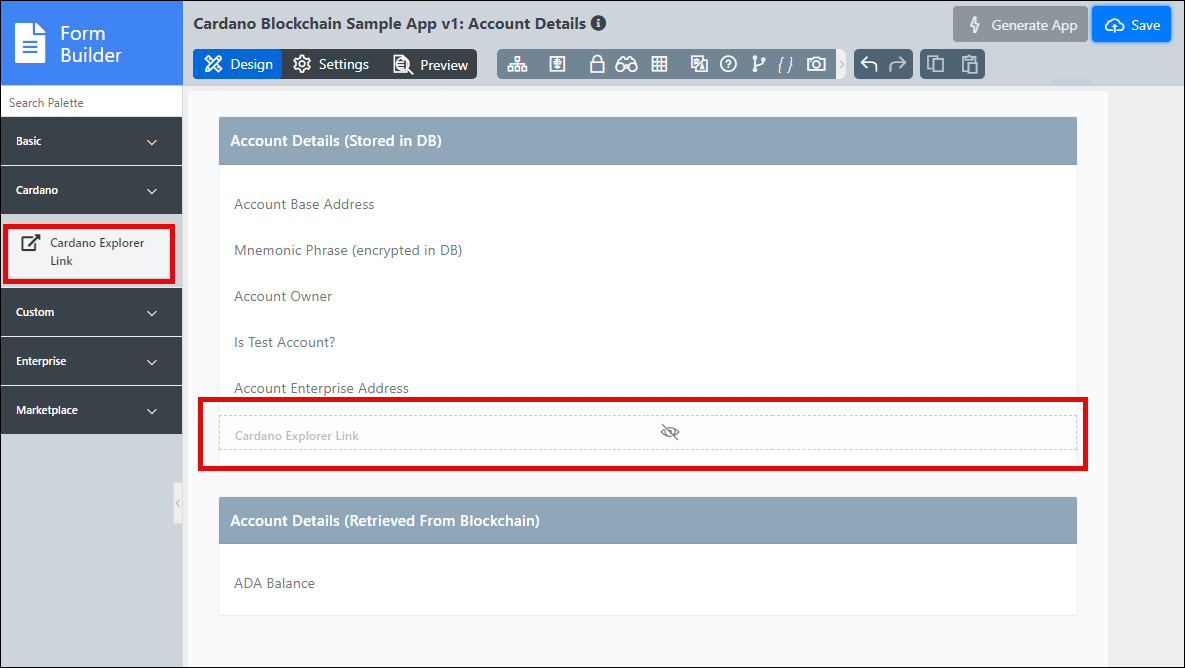This screenshot has width=1185, height=668.
Task: Open the sitemap hierarchy tool in toolbar
Action: [x=517, y=64]
